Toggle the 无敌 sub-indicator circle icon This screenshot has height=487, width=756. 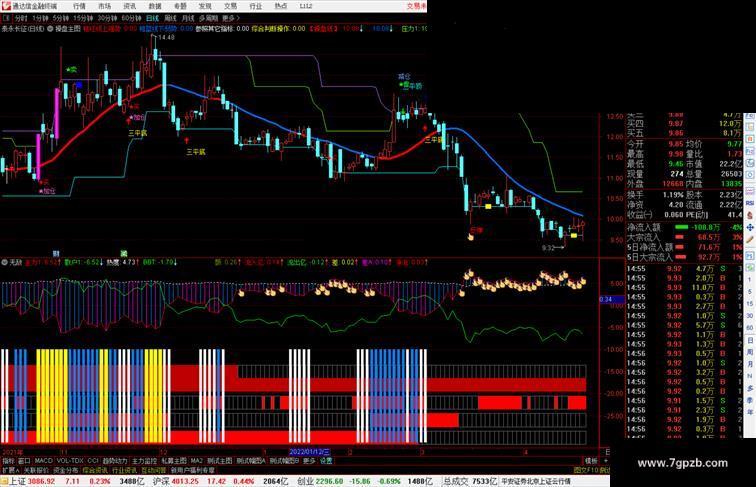click(x=5, y=262)
